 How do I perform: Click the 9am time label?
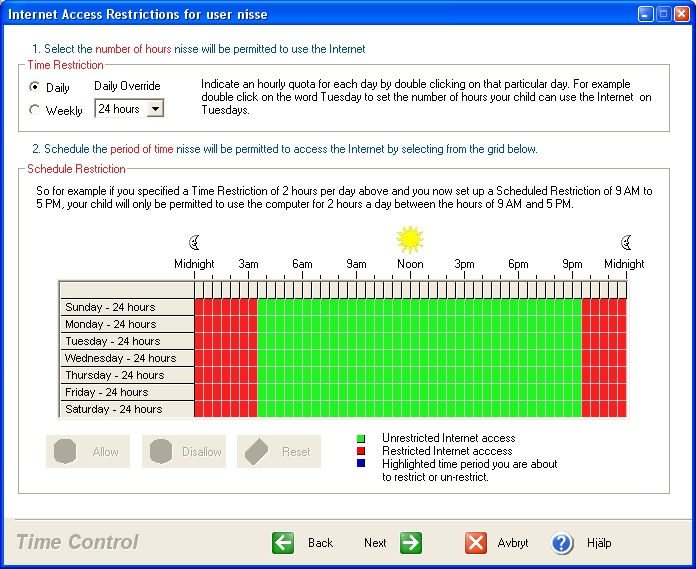tap(356, 264)
